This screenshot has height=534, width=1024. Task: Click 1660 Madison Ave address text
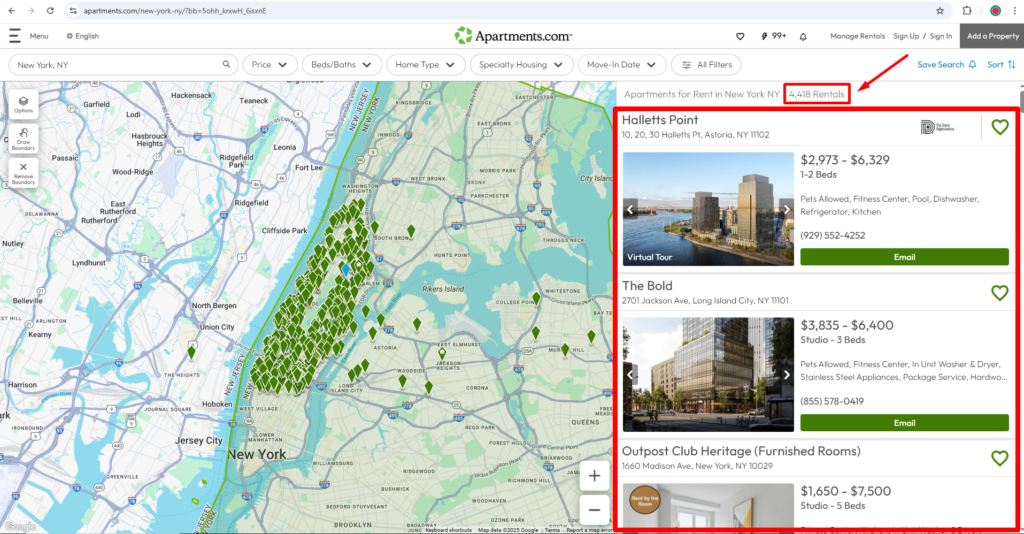[x=697, y=466]
